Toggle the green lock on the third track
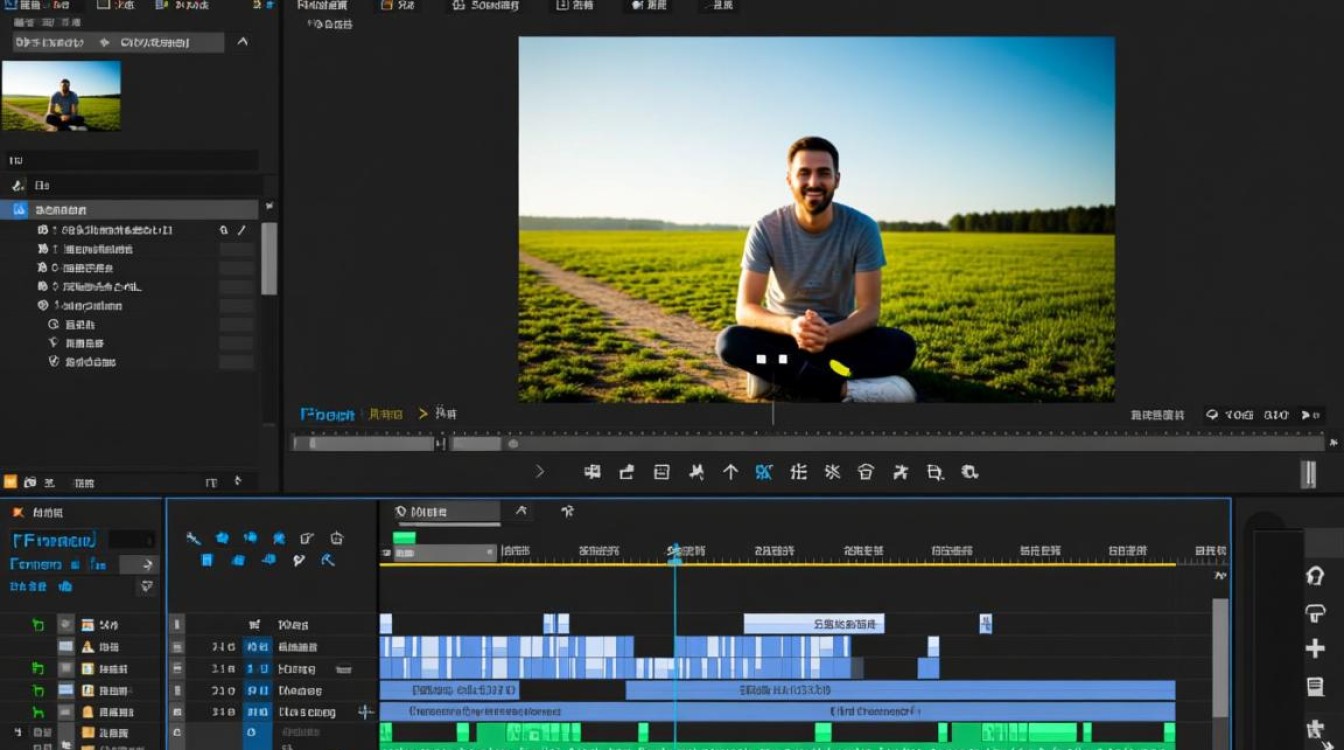This screenshot has height=750, width=1344. [38, 669]
